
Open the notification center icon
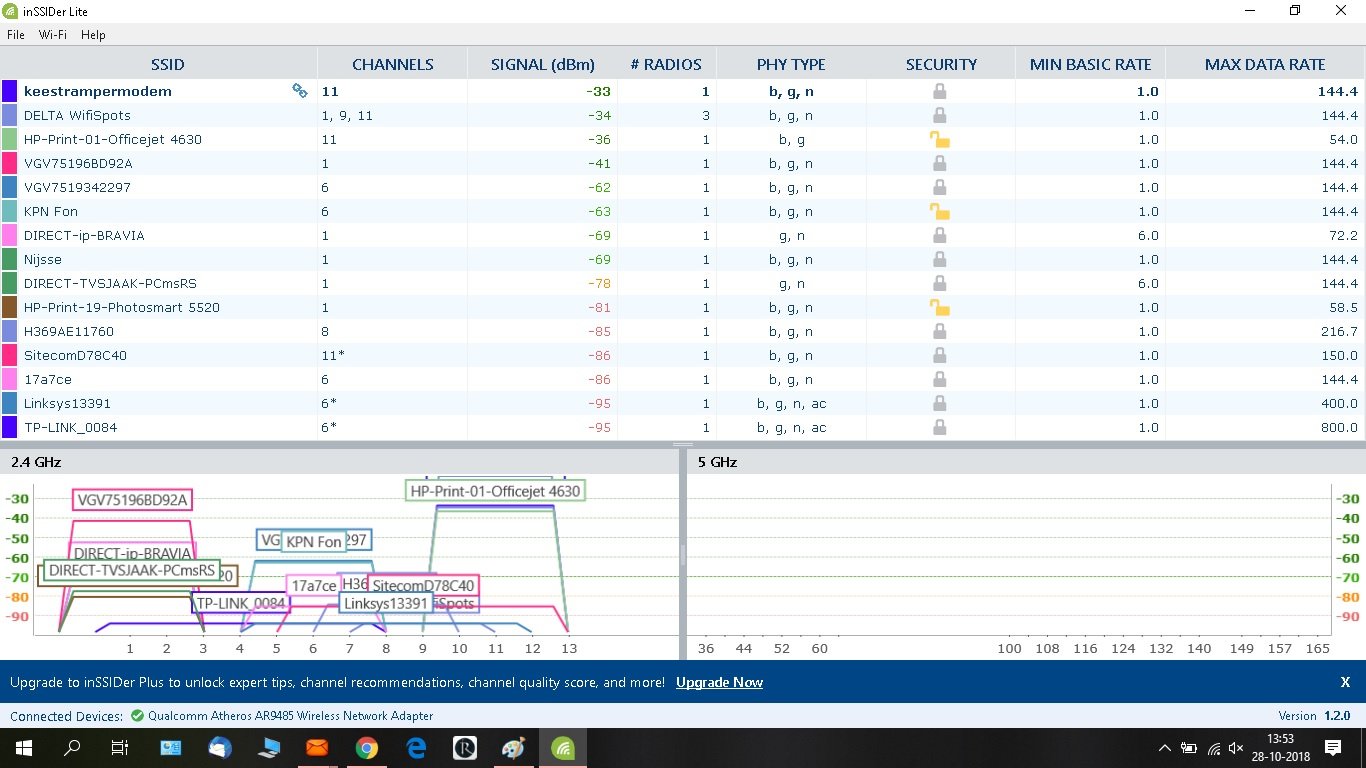click(1333, 747)
